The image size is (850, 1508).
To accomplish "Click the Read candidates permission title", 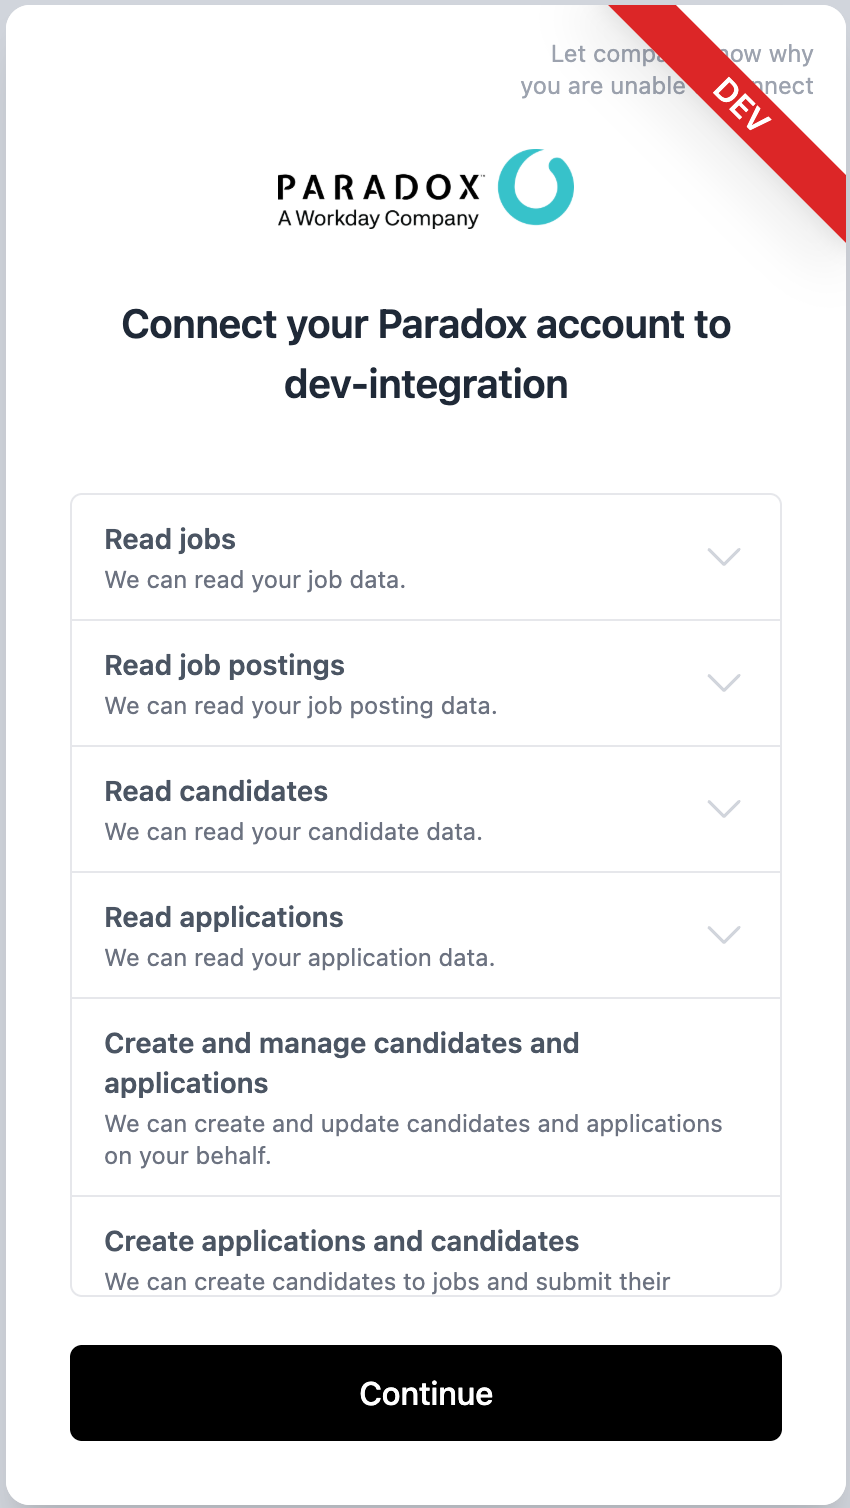I will pos(216,792).
